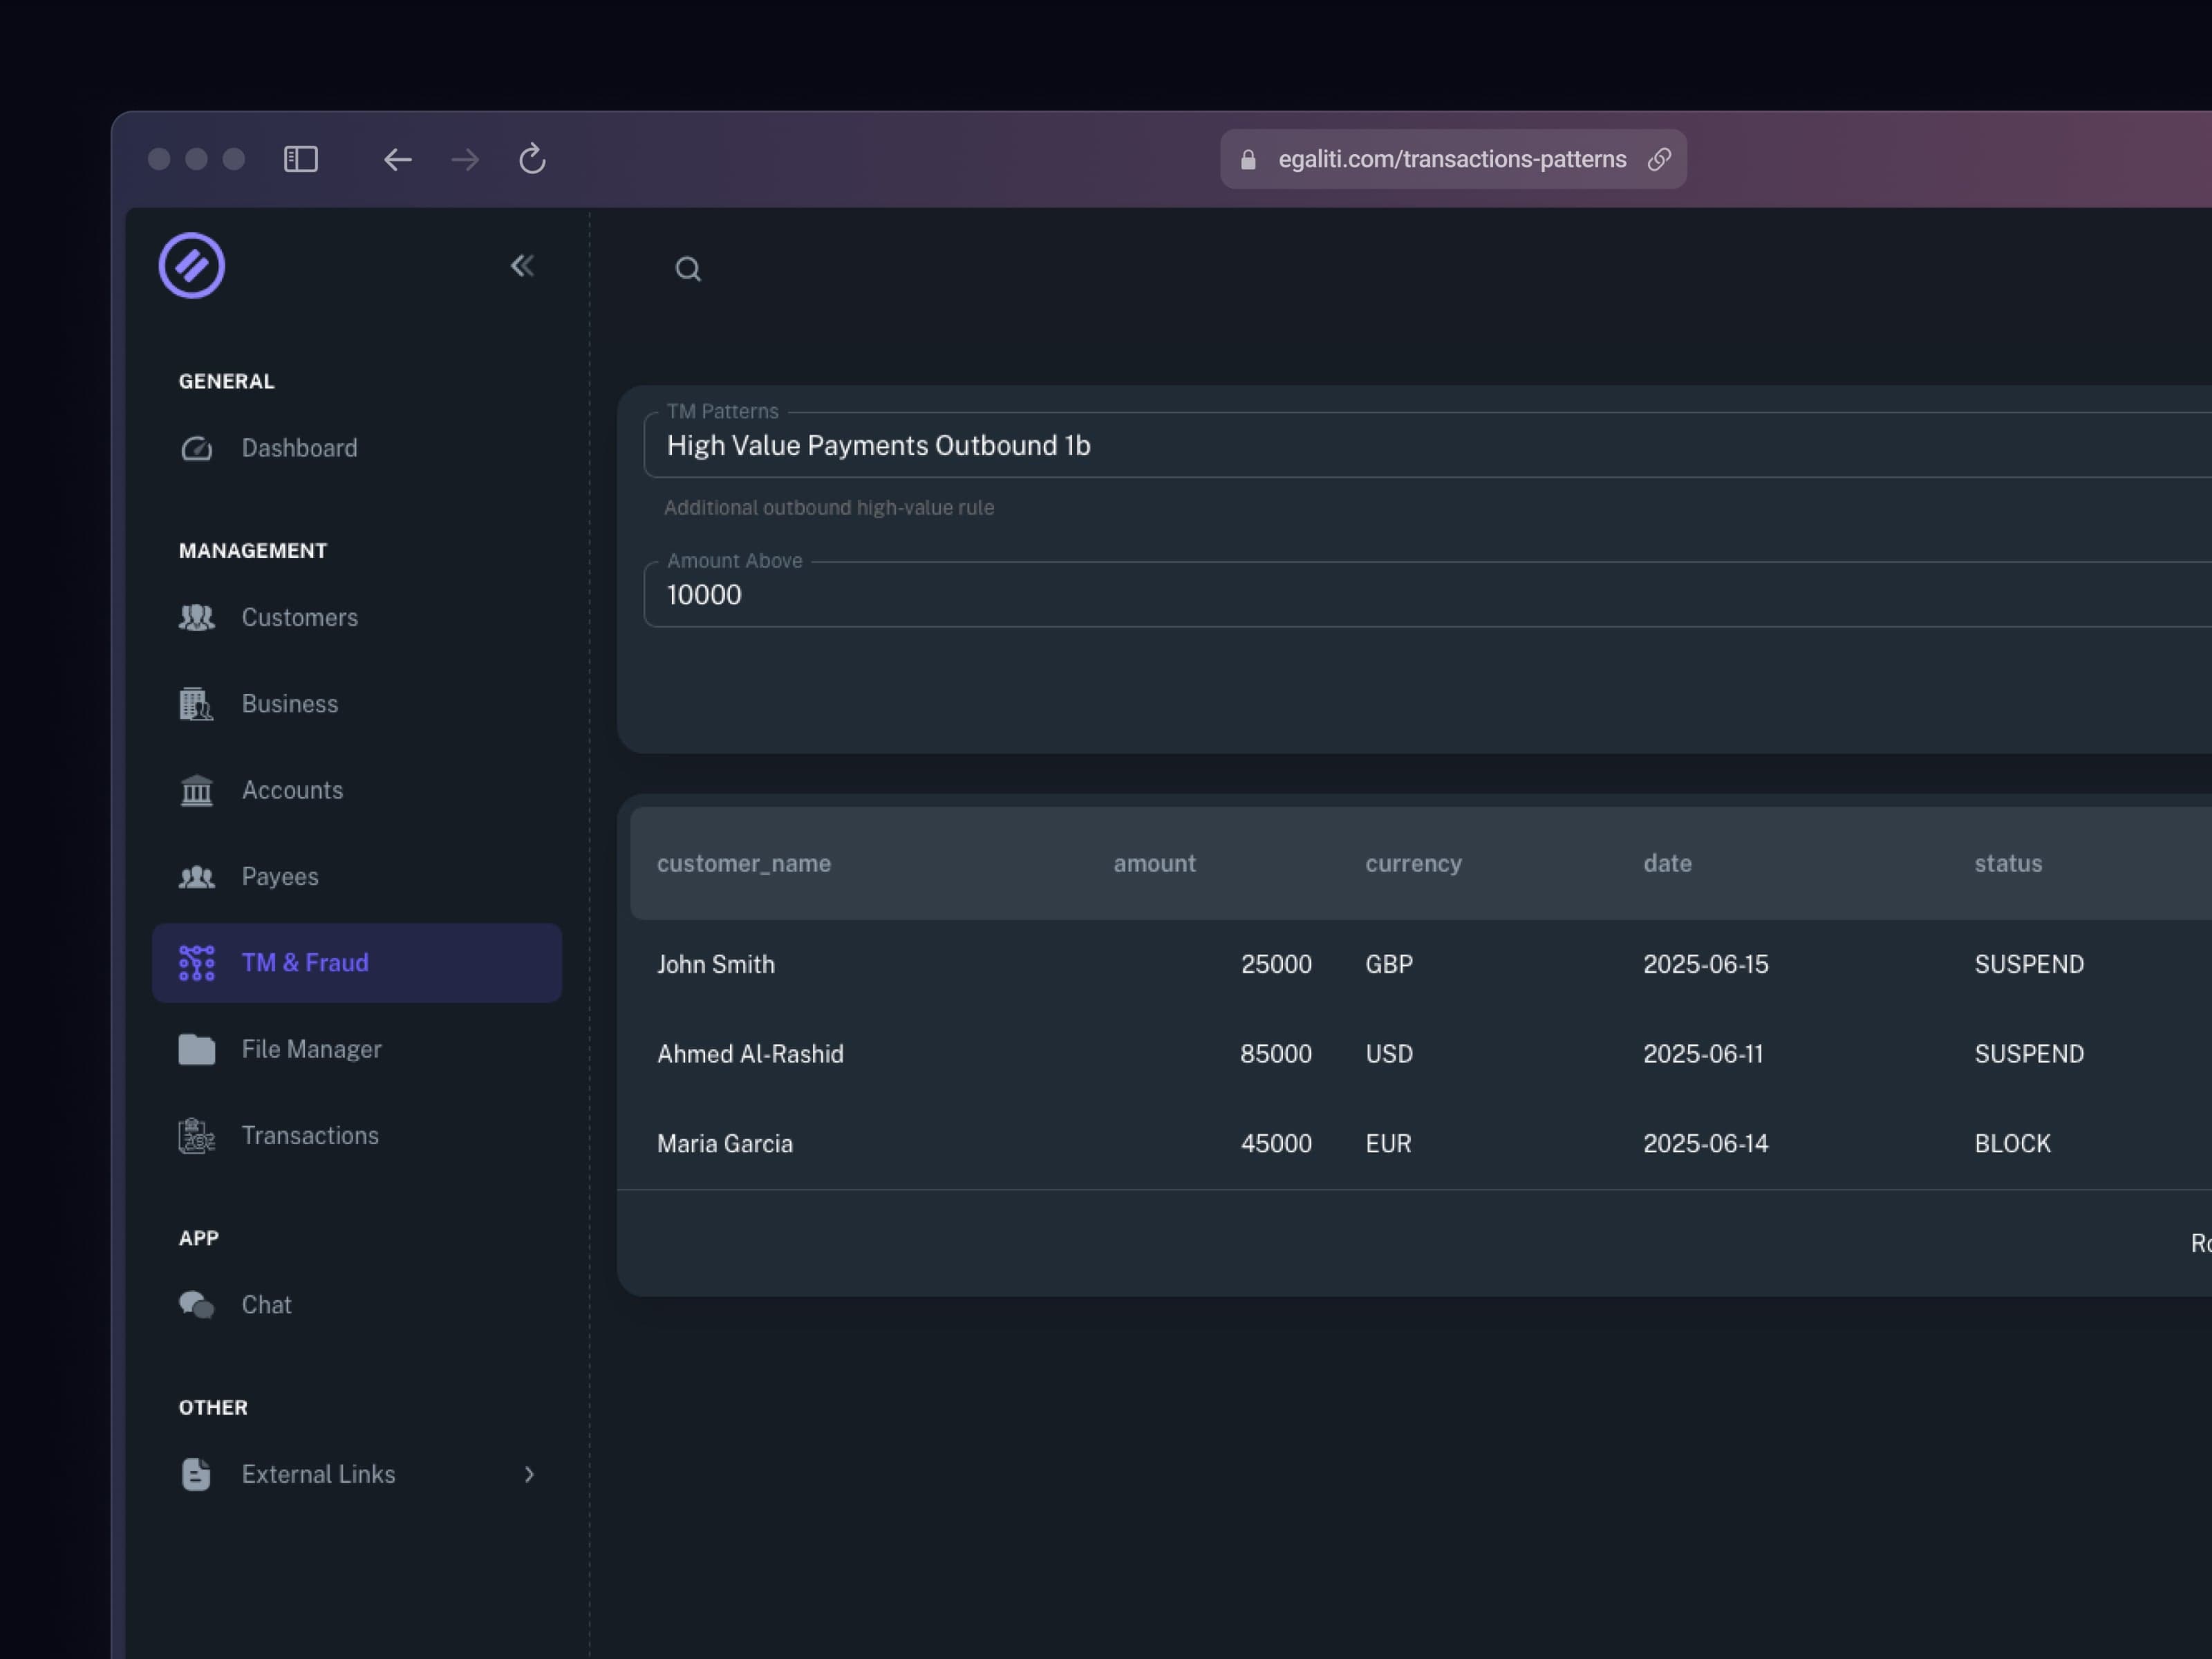
Task: Click the Accounts bank icon
Action: tap(196, 790)
